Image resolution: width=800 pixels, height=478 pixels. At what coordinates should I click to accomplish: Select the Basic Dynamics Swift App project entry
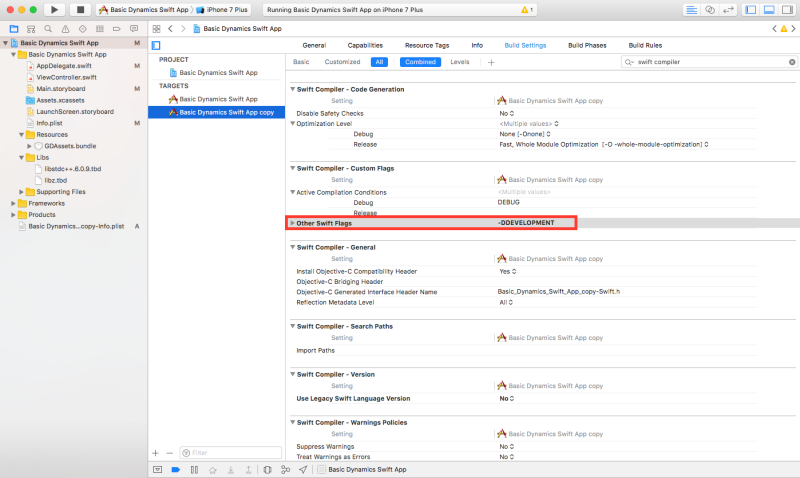[x=216, y=73]
